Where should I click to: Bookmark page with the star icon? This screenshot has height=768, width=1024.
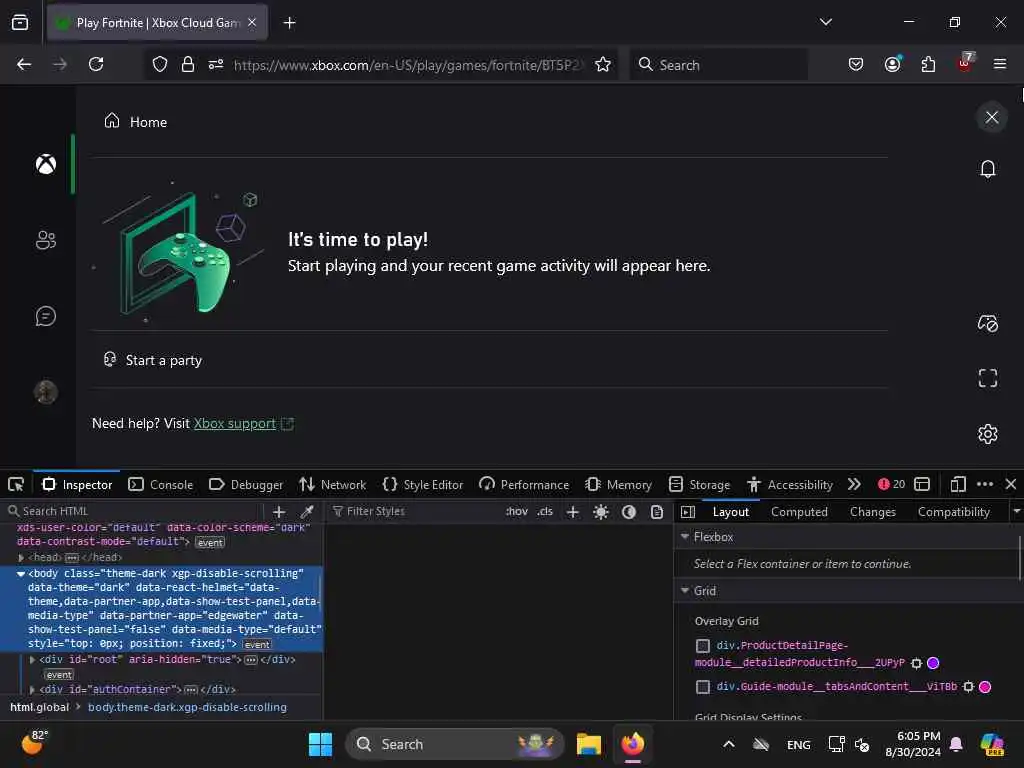click(x=603, y=64)
